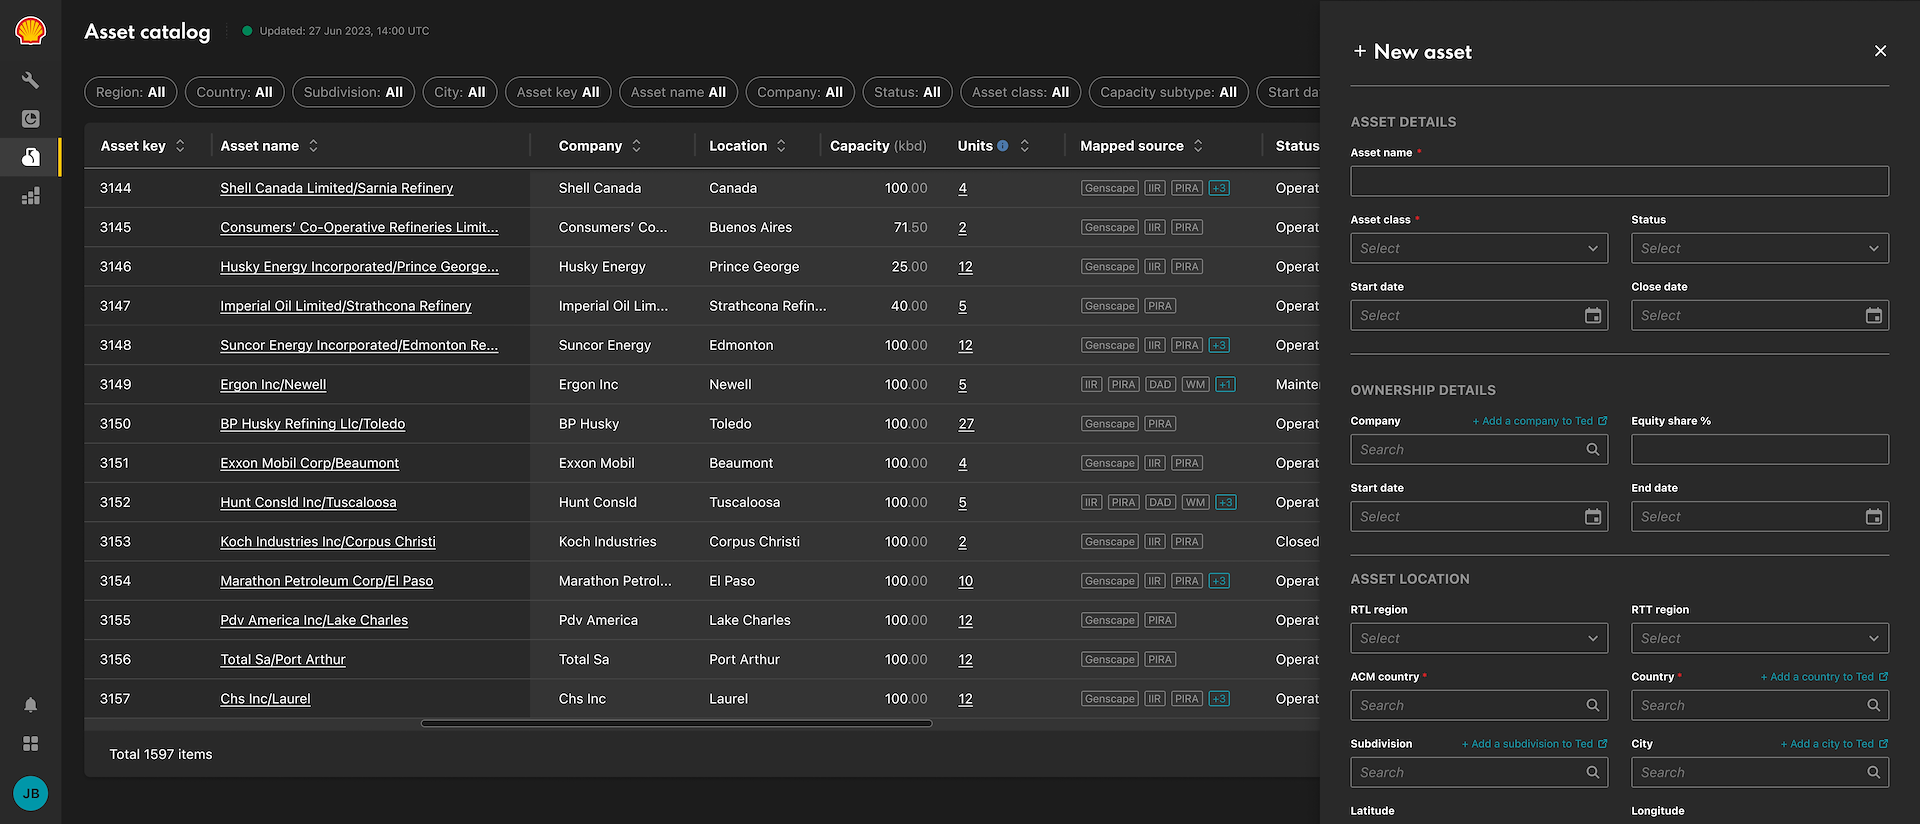Click Country search magnifier icon
1920x824 pixels.
1874,706
